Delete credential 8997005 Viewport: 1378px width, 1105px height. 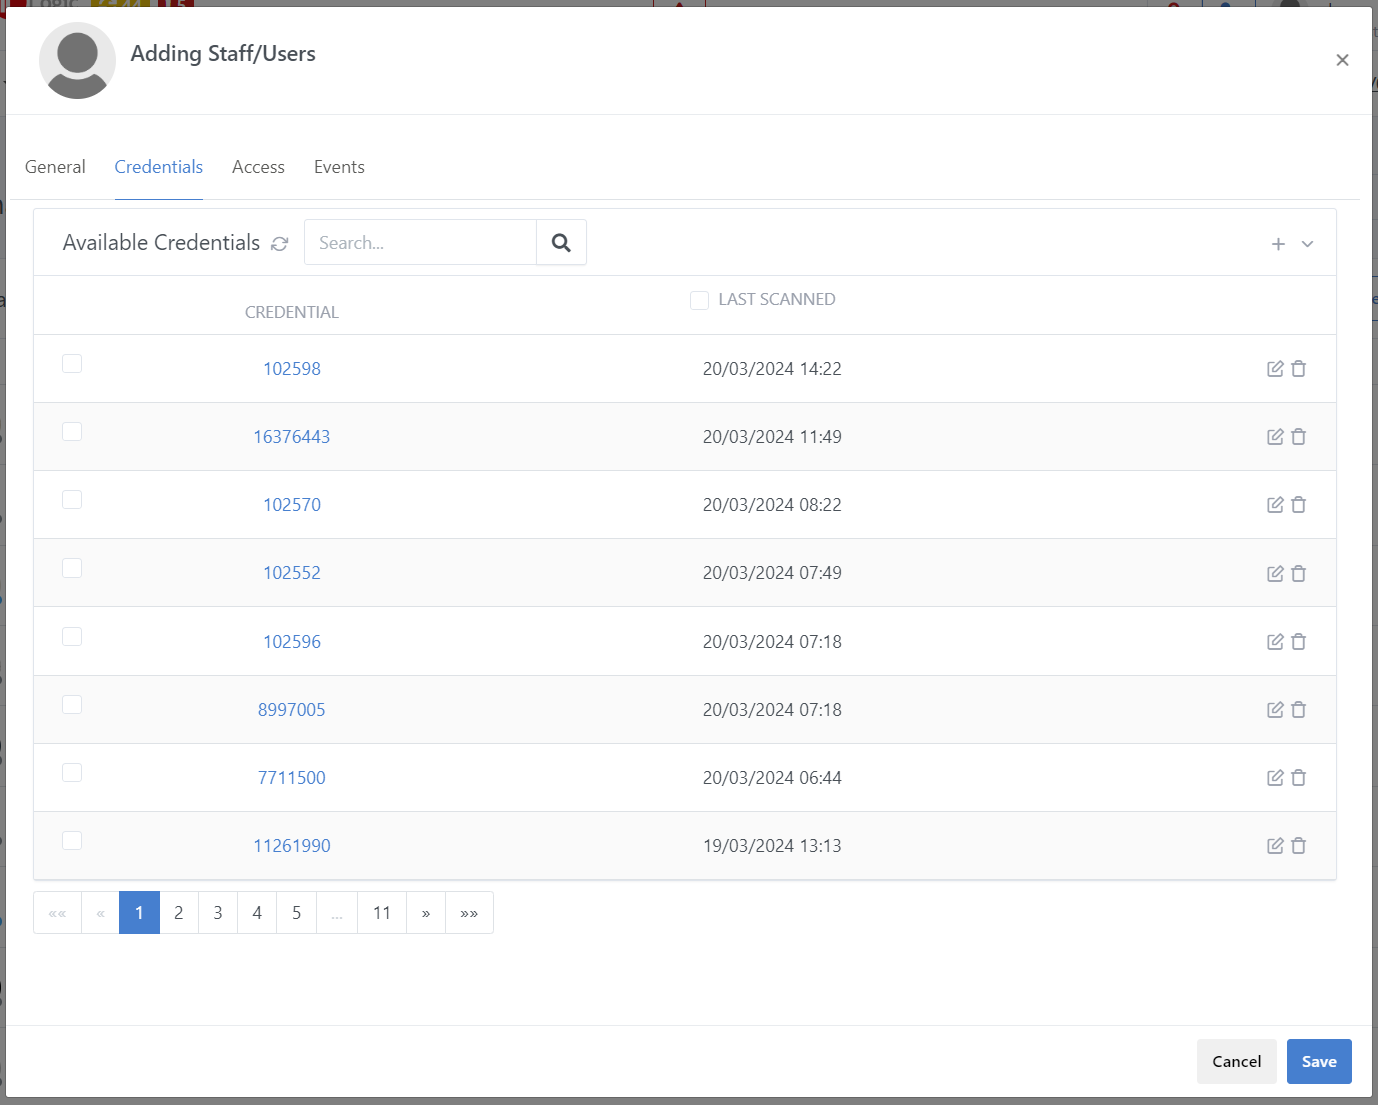click(x=1299, y=710)
